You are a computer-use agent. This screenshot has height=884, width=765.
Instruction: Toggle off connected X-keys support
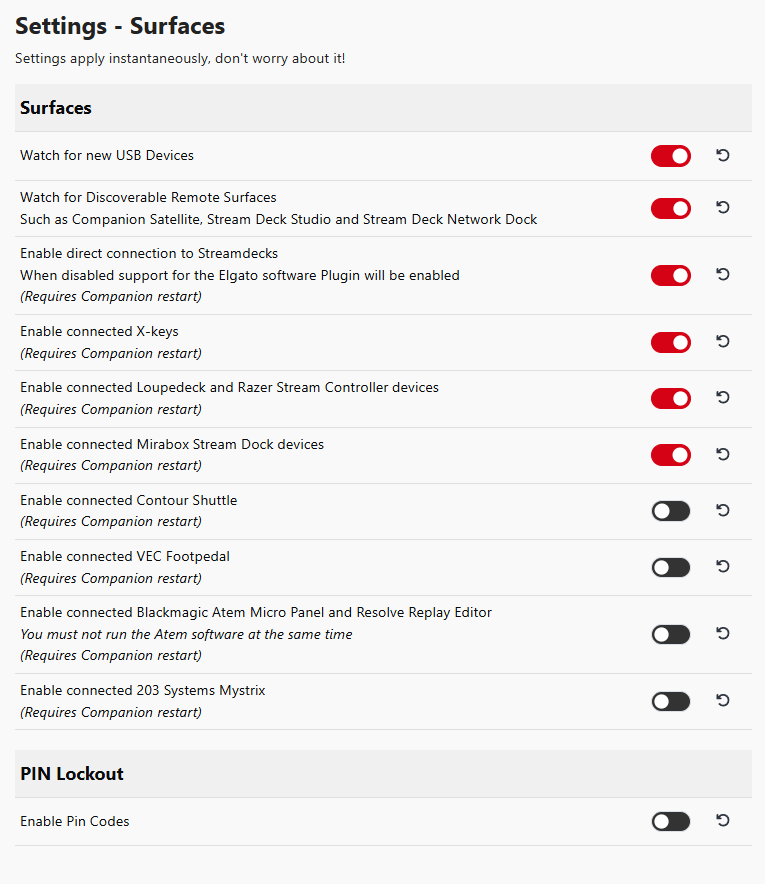coord(671,343)
